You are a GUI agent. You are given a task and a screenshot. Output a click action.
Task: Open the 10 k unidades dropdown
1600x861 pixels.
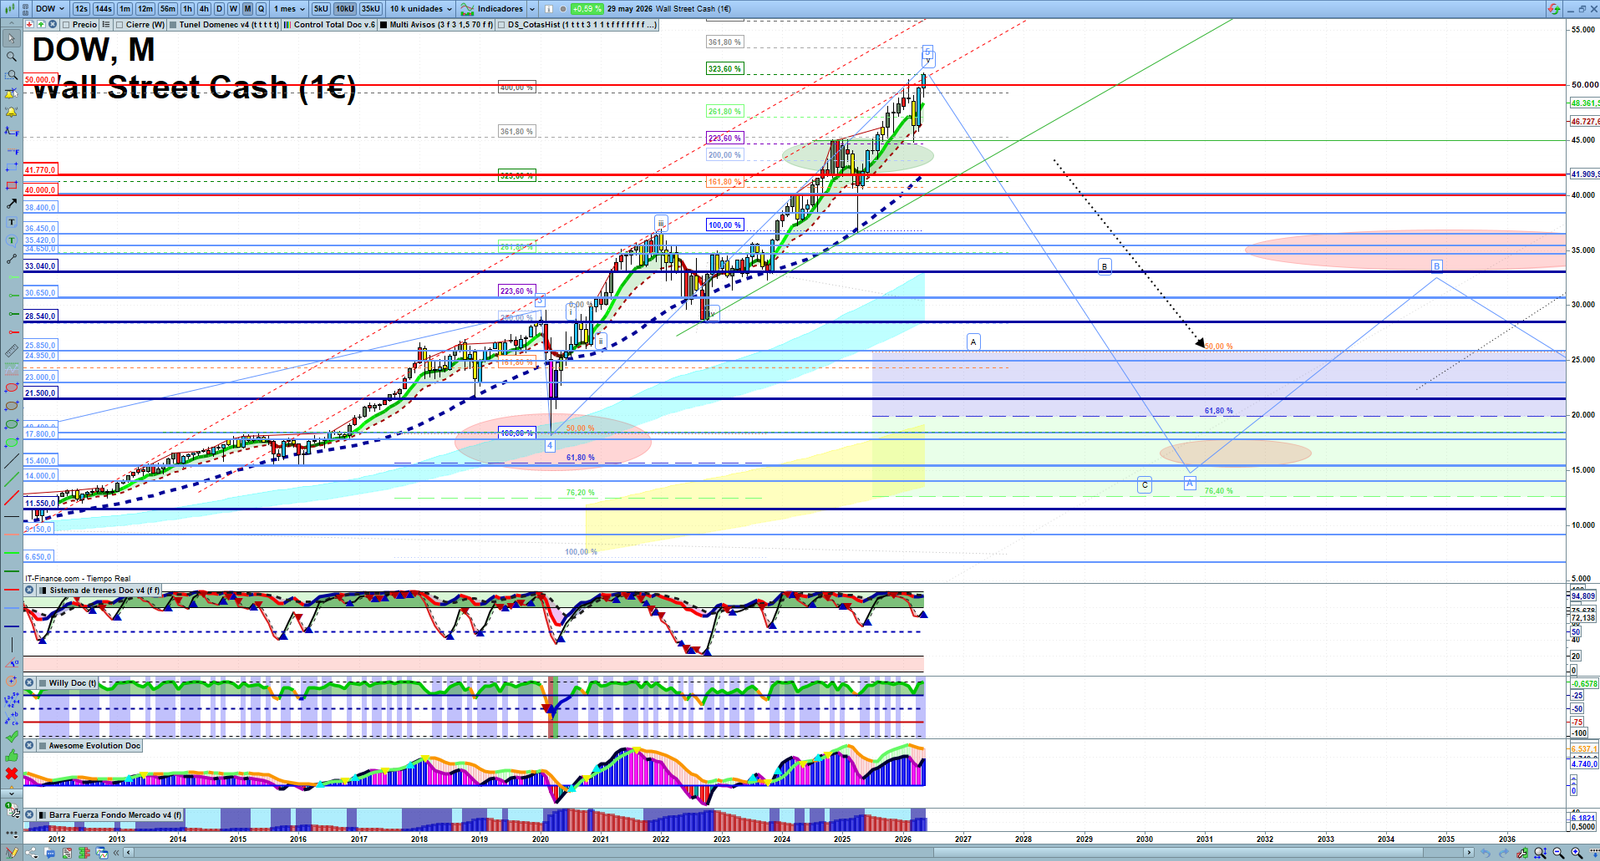click(421, 9)
